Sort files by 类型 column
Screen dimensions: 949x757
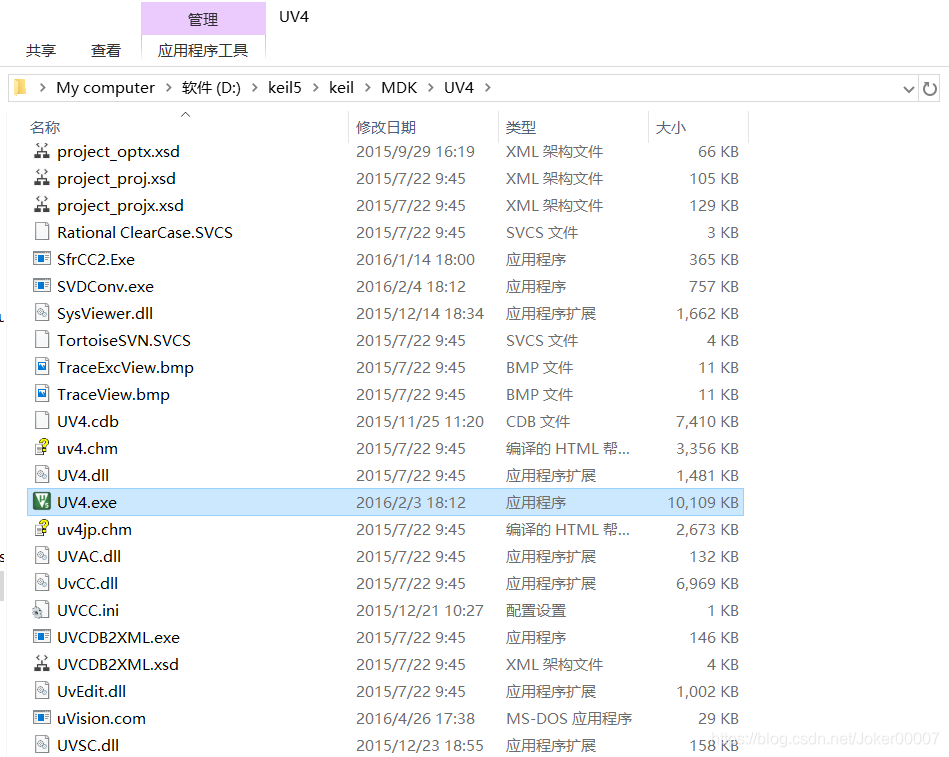[x=521, y=127]
